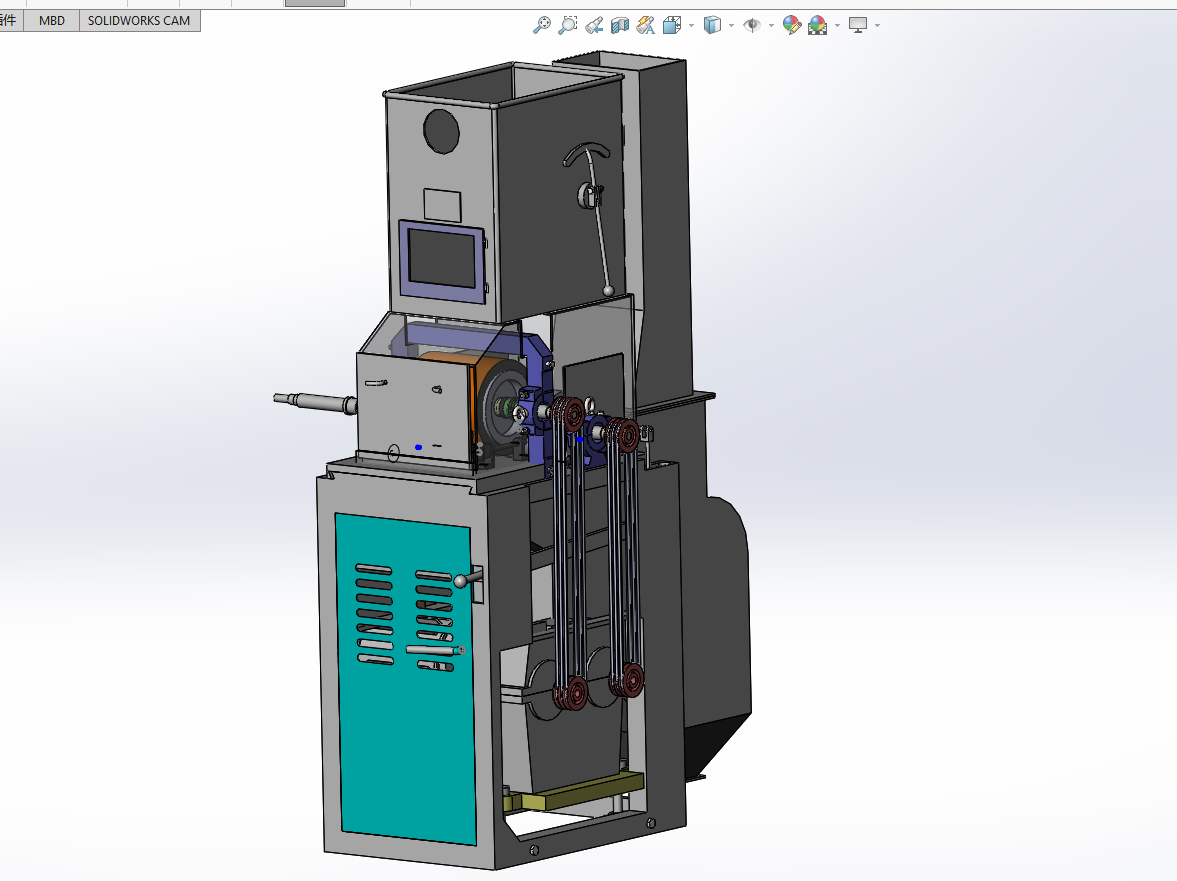Open the MBD tab
The height and width of the screenshot is (881, 1177).
[x=52, y=20]
